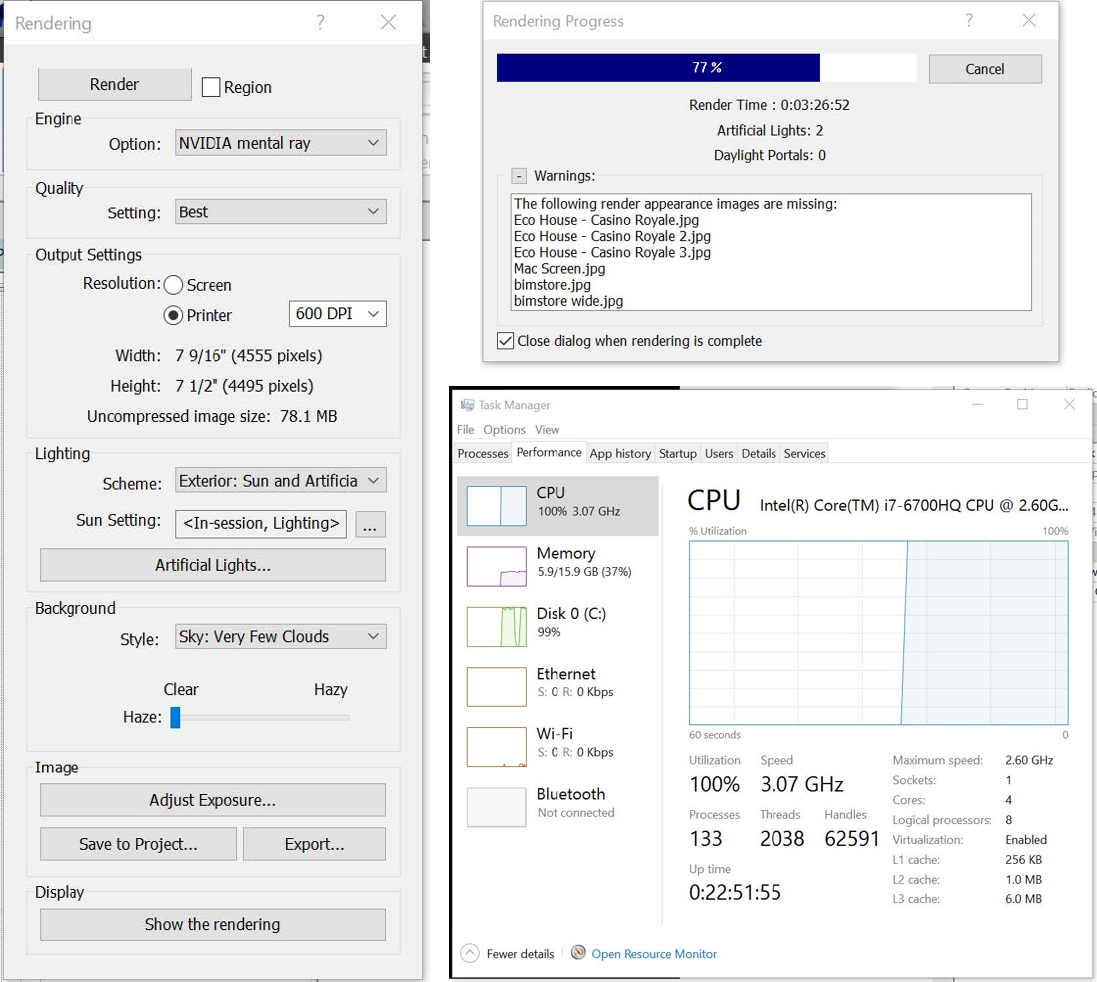Screen dimensions: 1097x982
Task: Click the 77% render progress bar
Action: (707, 68)
